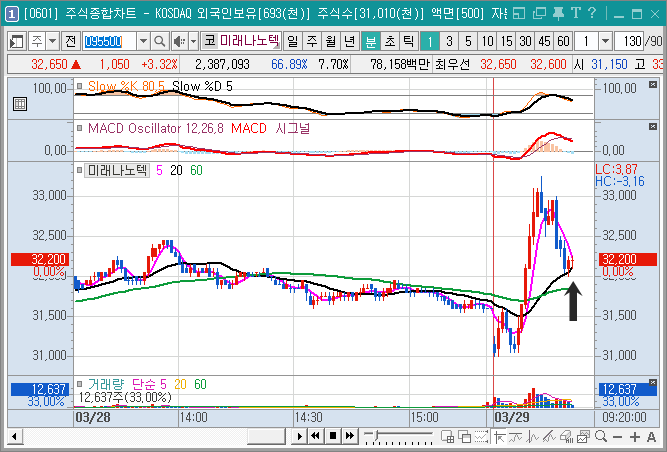Click the overlapping windows icon in bottom toolbar

465,437
